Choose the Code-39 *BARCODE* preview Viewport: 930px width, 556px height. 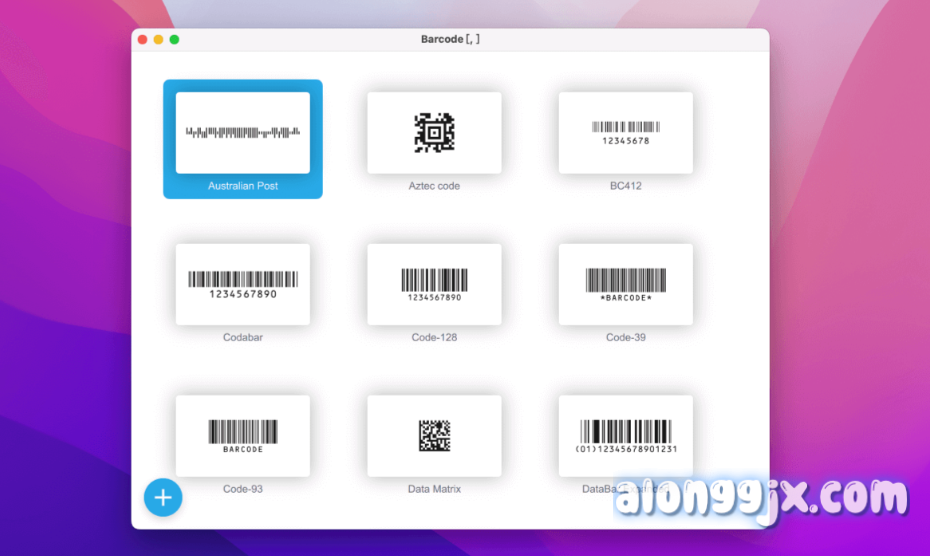tap(625, 284)
